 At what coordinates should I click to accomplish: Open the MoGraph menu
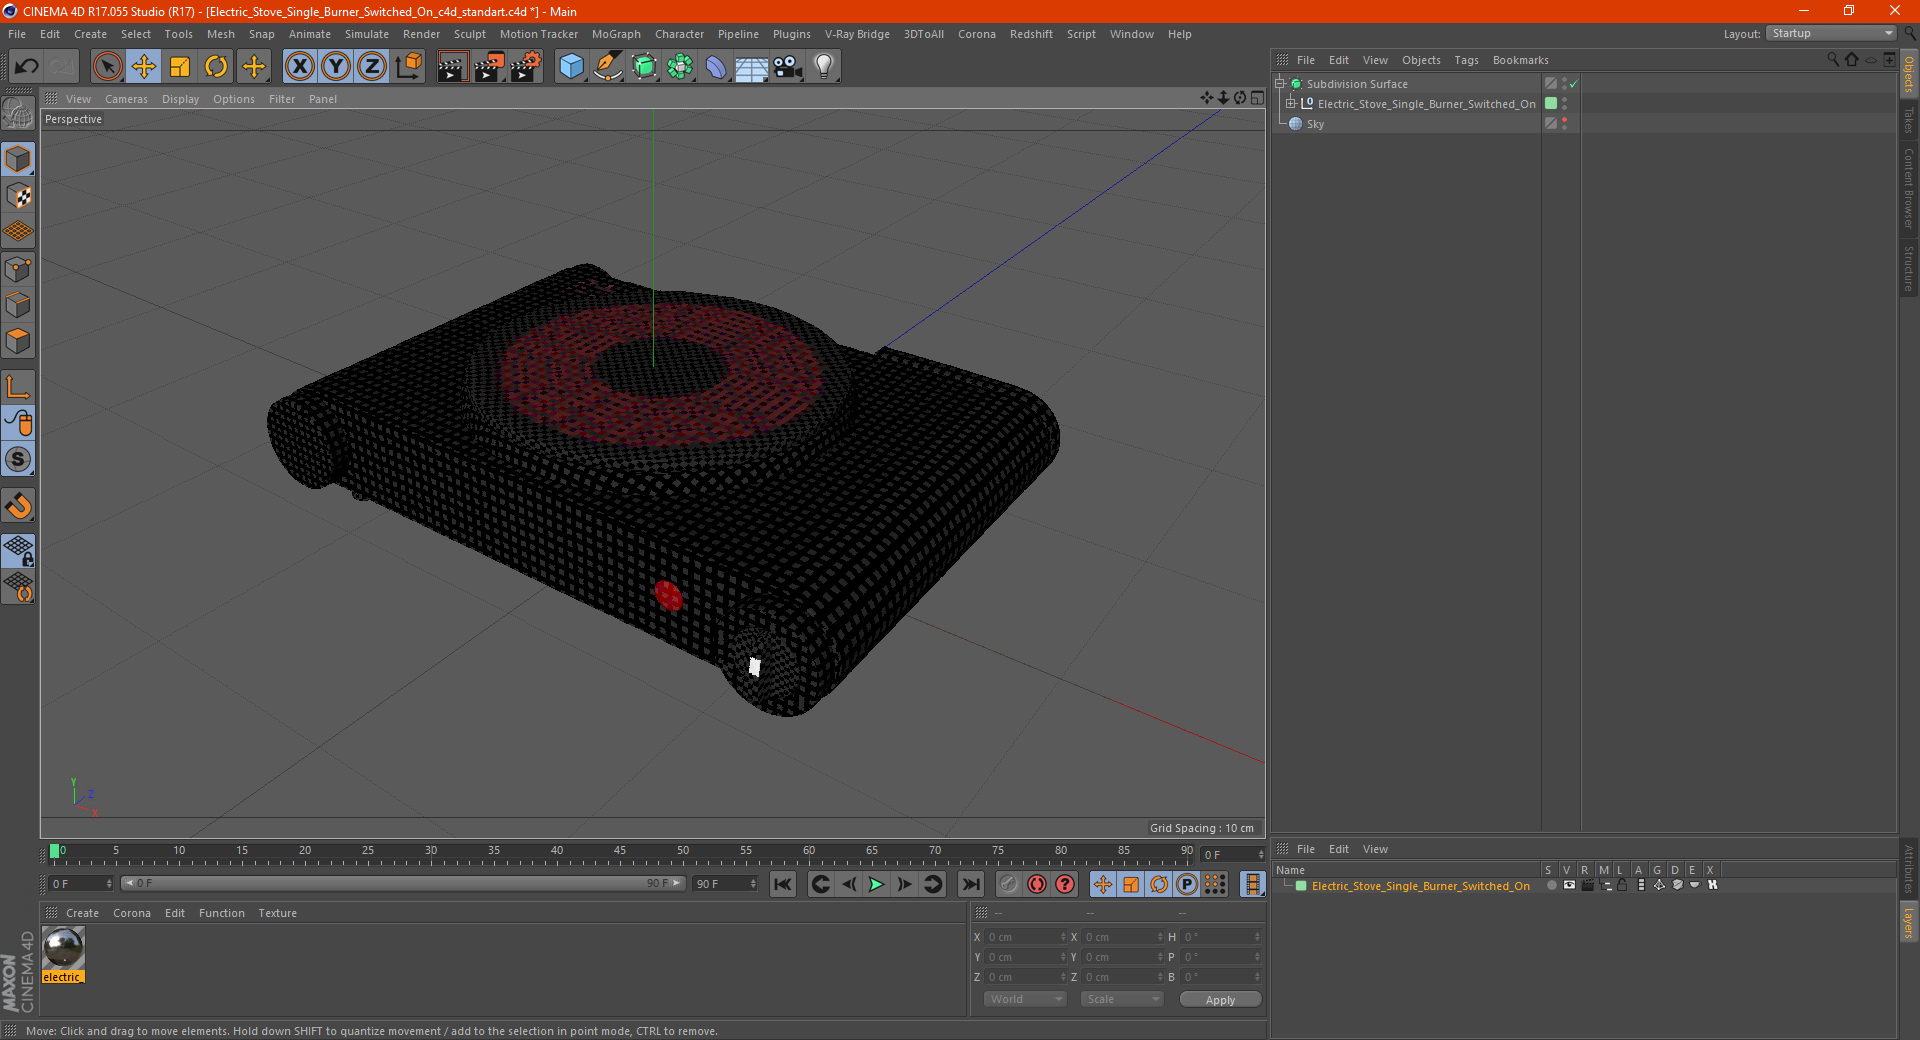616,34
